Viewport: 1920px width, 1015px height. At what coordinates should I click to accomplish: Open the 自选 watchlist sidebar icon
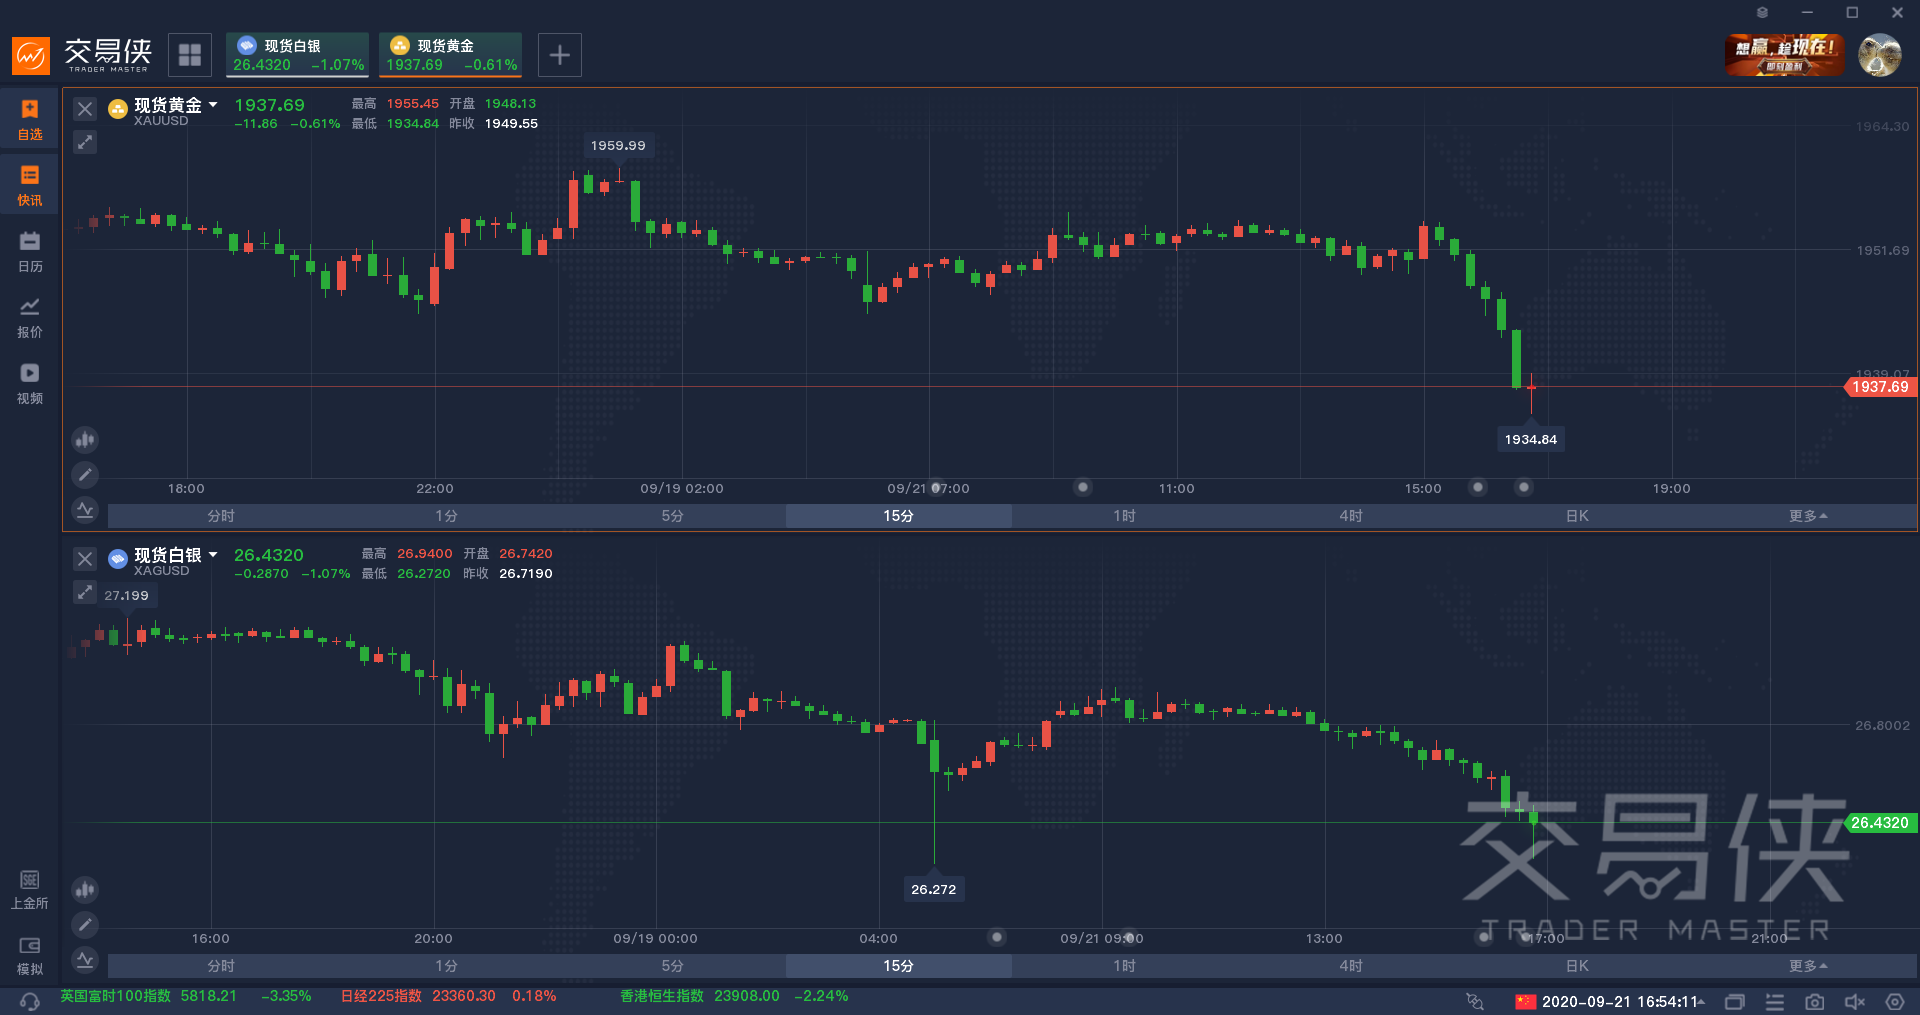pos(30,118)
